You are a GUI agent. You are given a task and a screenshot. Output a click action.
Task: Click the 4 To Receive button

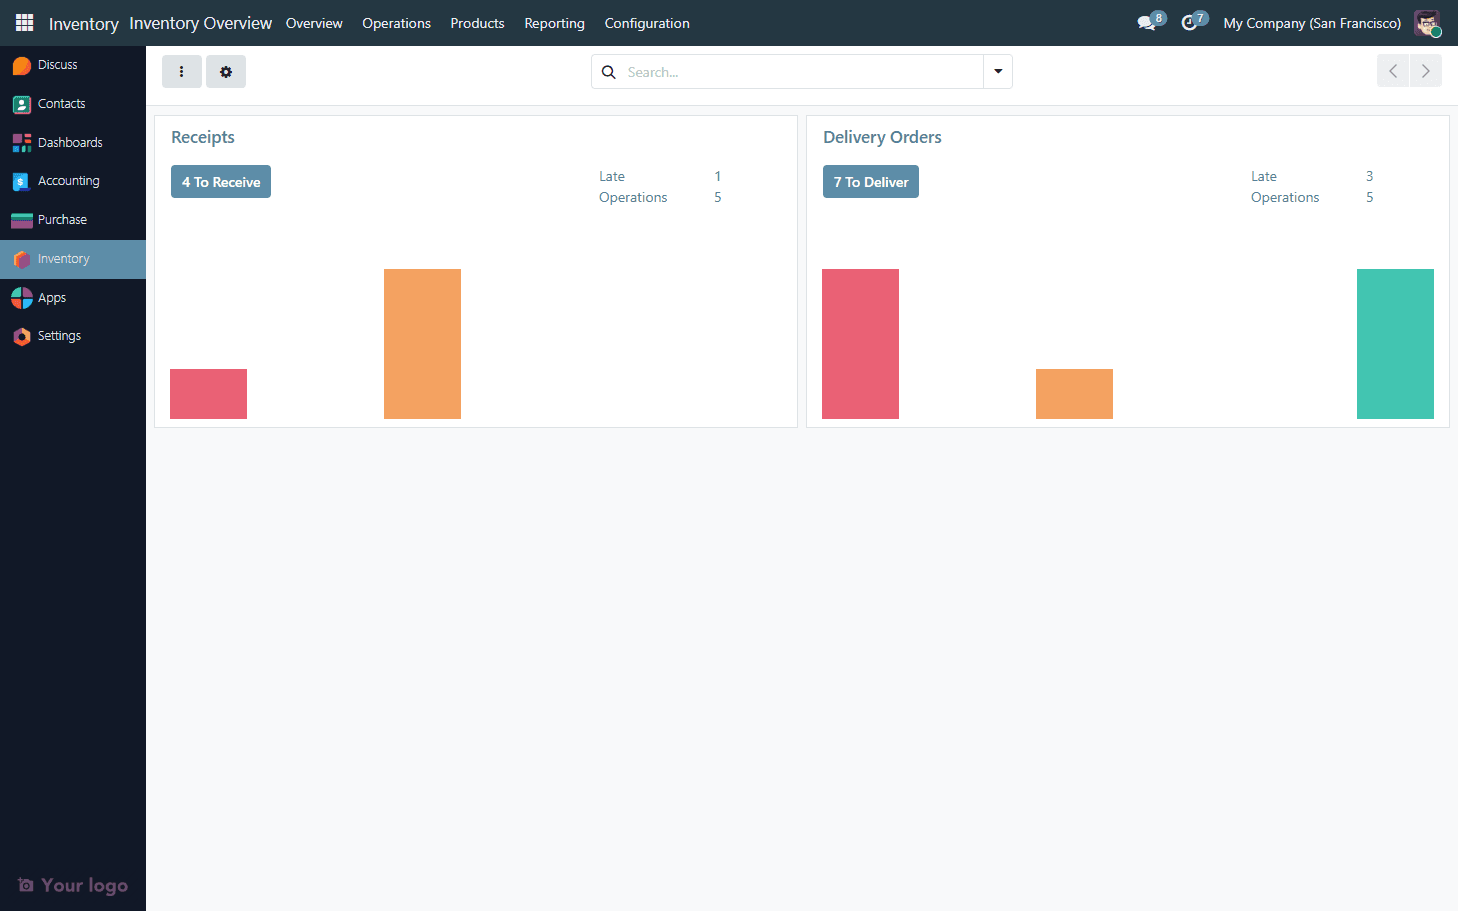221,182
